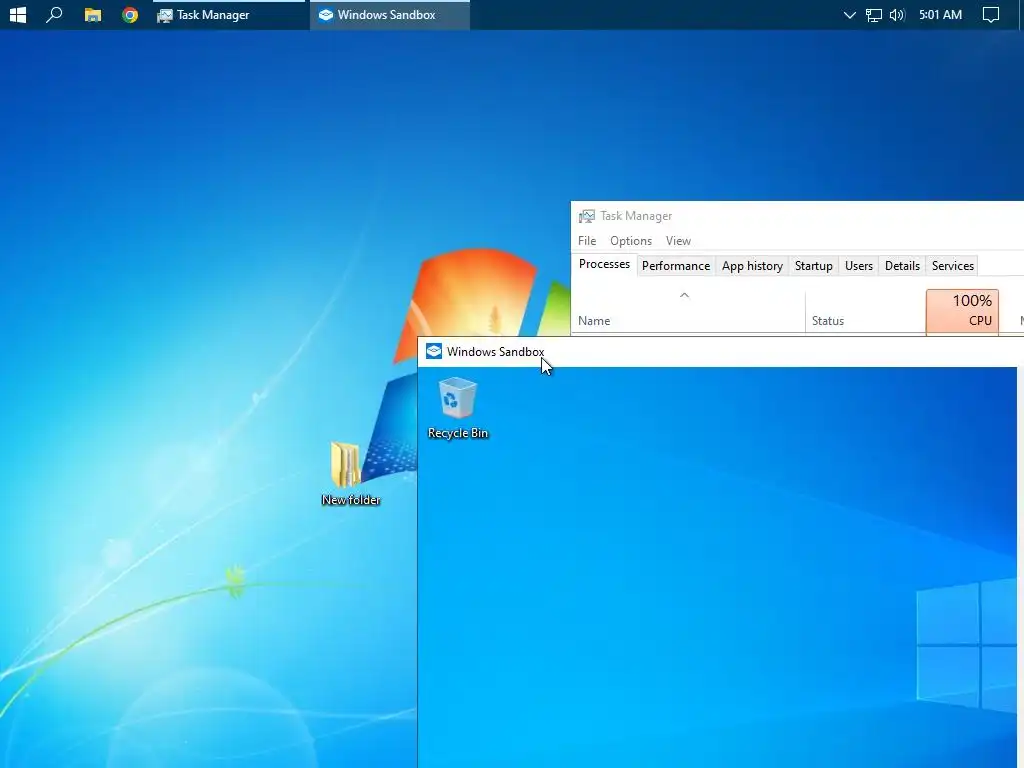This screenshot has height=768, width=1024.
Task: Click the 5:01 AM clock
Action: [x=940, y=14]
